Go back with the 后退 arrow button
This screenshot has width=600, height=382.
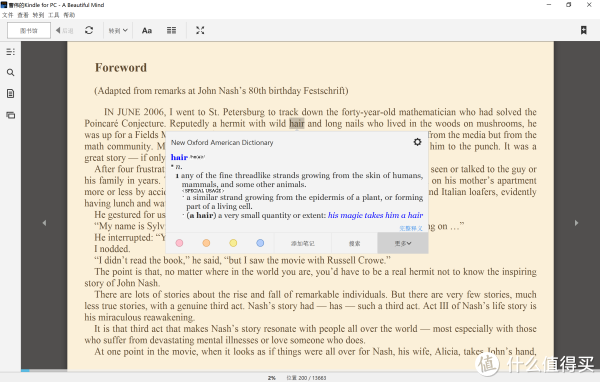pos(64,30)
